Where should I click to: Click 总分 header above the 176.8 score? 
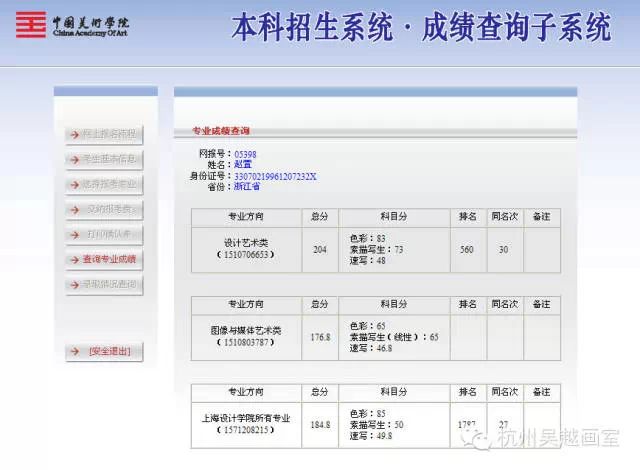point(320,304)
